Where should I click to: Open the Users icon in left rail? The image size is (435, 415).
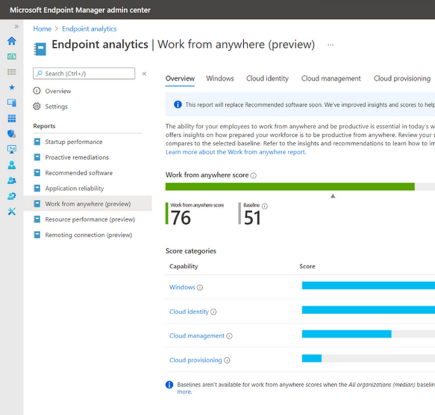click(12, 165)
